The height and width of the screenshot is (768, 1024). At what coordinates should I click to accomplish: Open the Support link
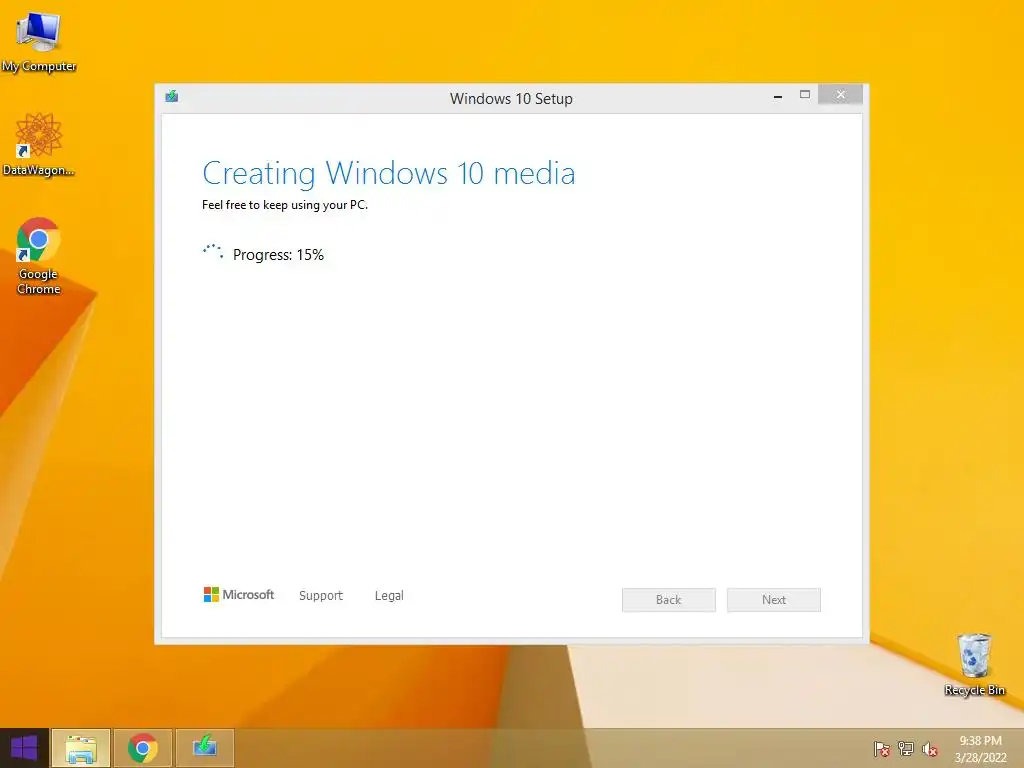[321, 596]
